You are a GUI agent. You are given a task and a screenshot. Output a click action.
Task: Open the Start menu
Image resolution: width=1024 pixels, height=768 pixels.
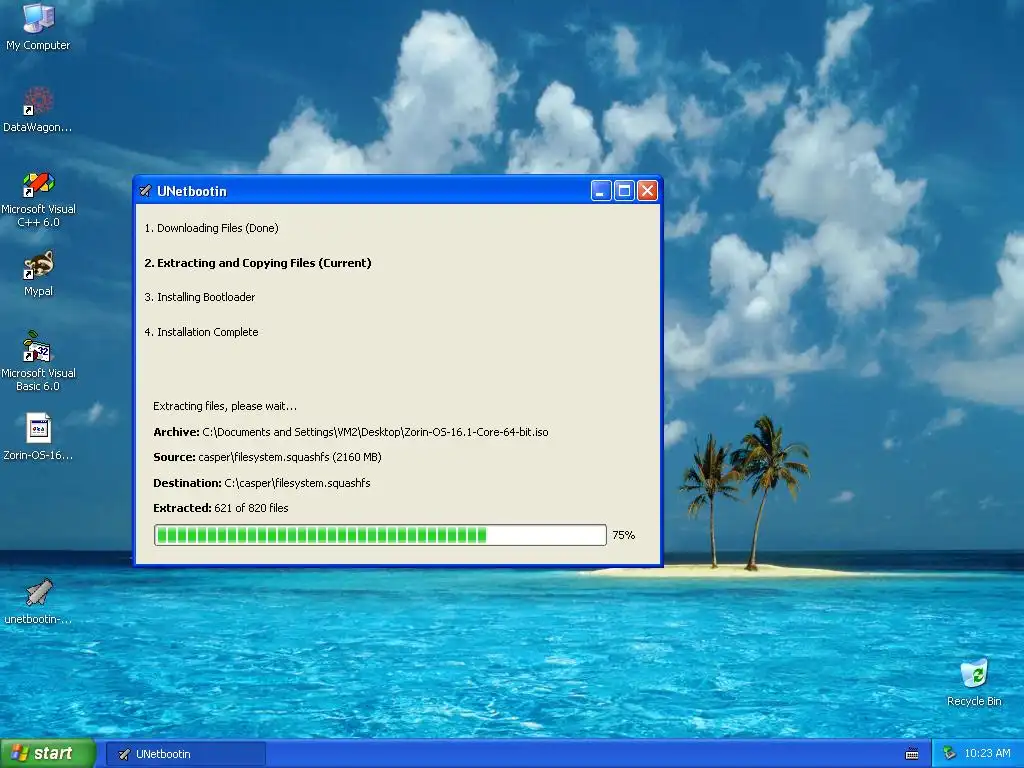(x=48, y=754)
